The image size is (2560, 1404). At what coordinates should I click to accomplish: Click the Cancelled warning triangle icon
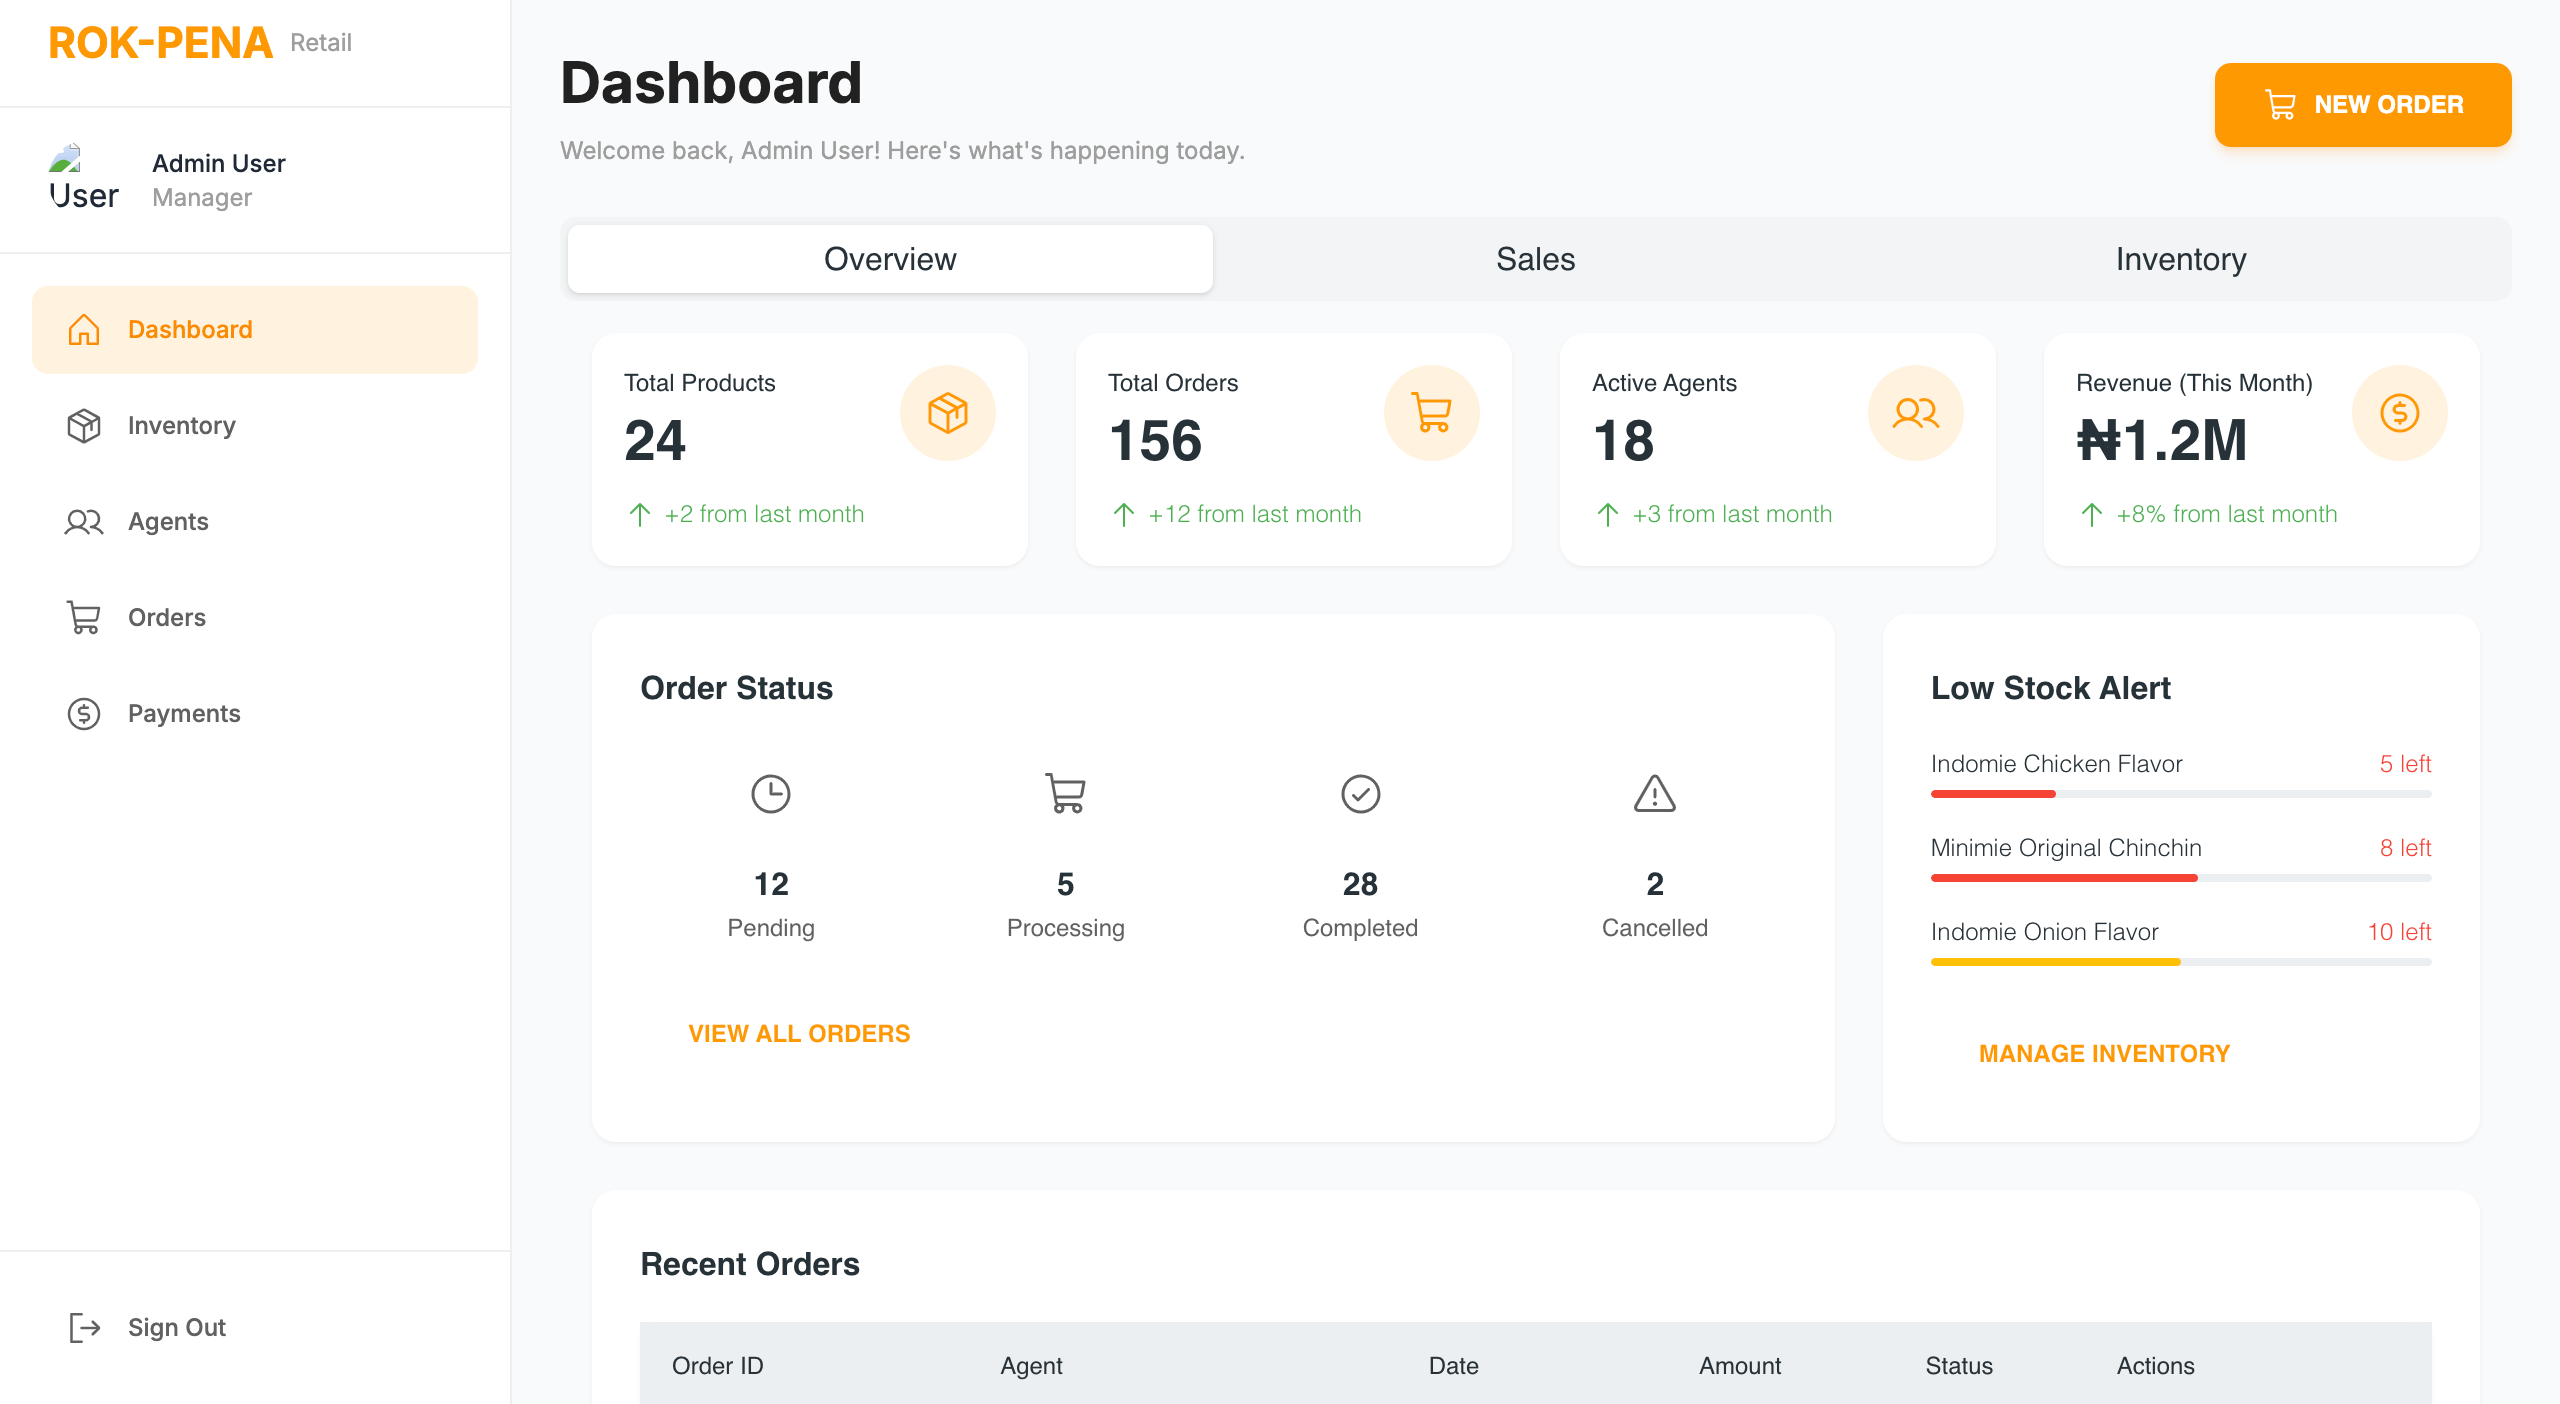click(x=1654, y=794)
